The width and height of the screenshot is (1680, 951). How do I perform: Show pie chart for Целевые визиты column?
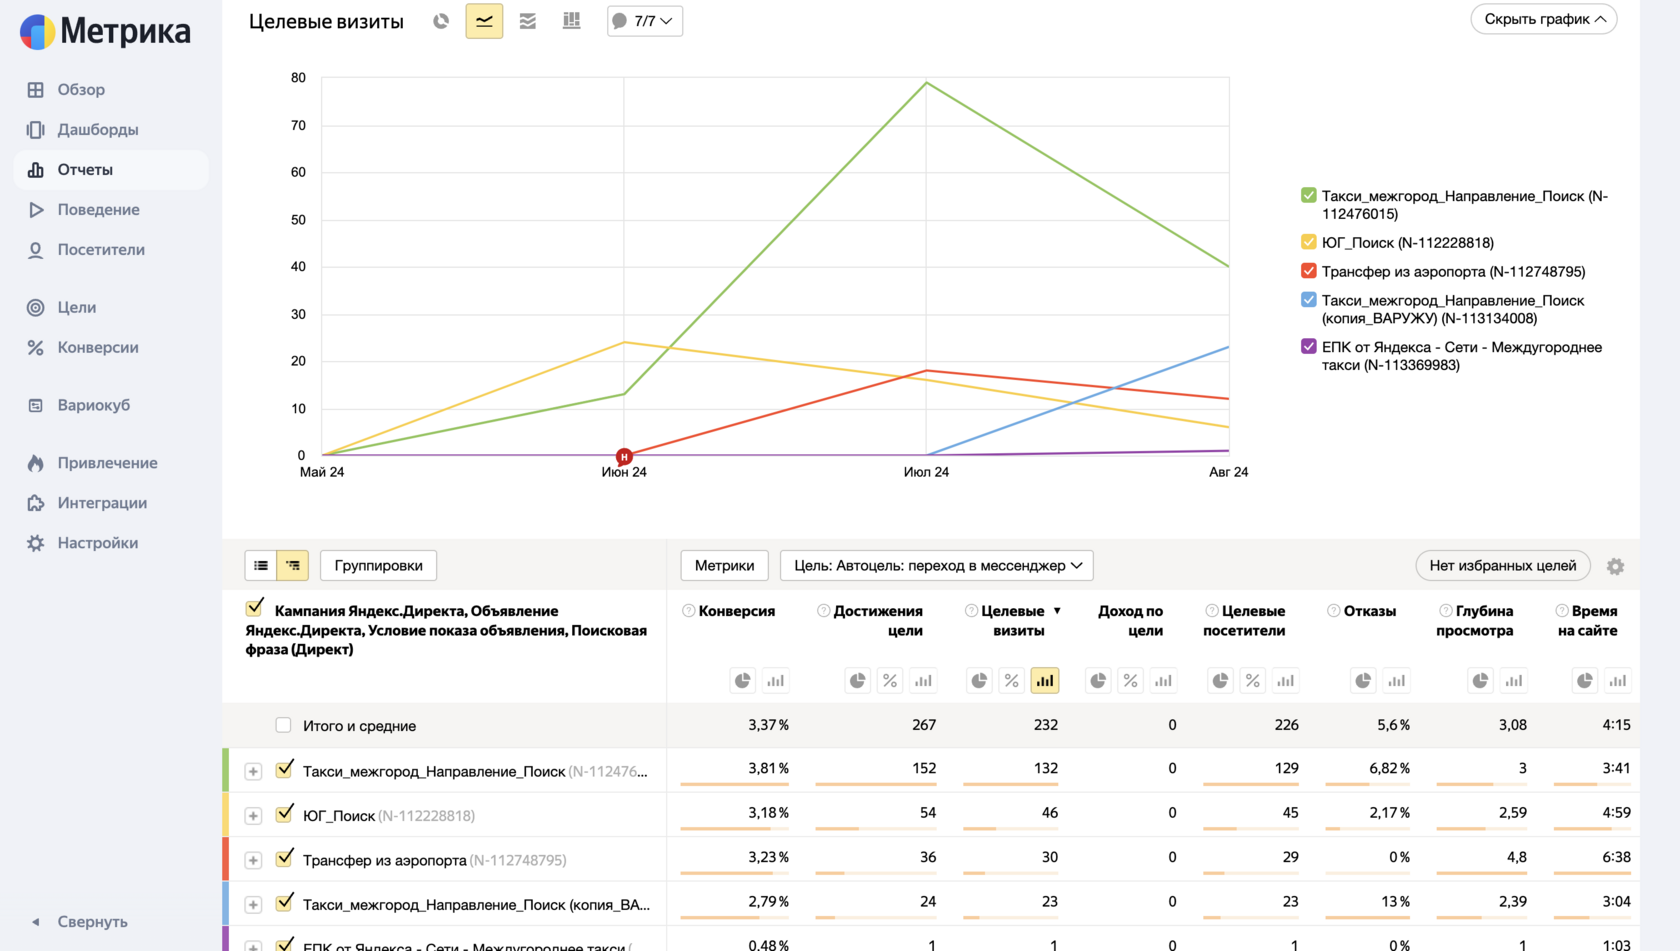[x=979, y=681]
